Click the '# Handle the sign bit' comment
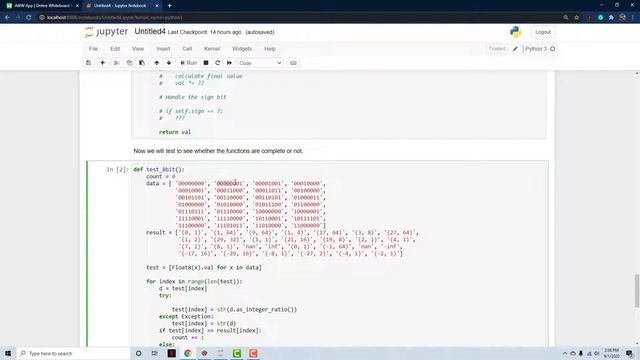Screen dimensions: 640x360 [193, 97]
